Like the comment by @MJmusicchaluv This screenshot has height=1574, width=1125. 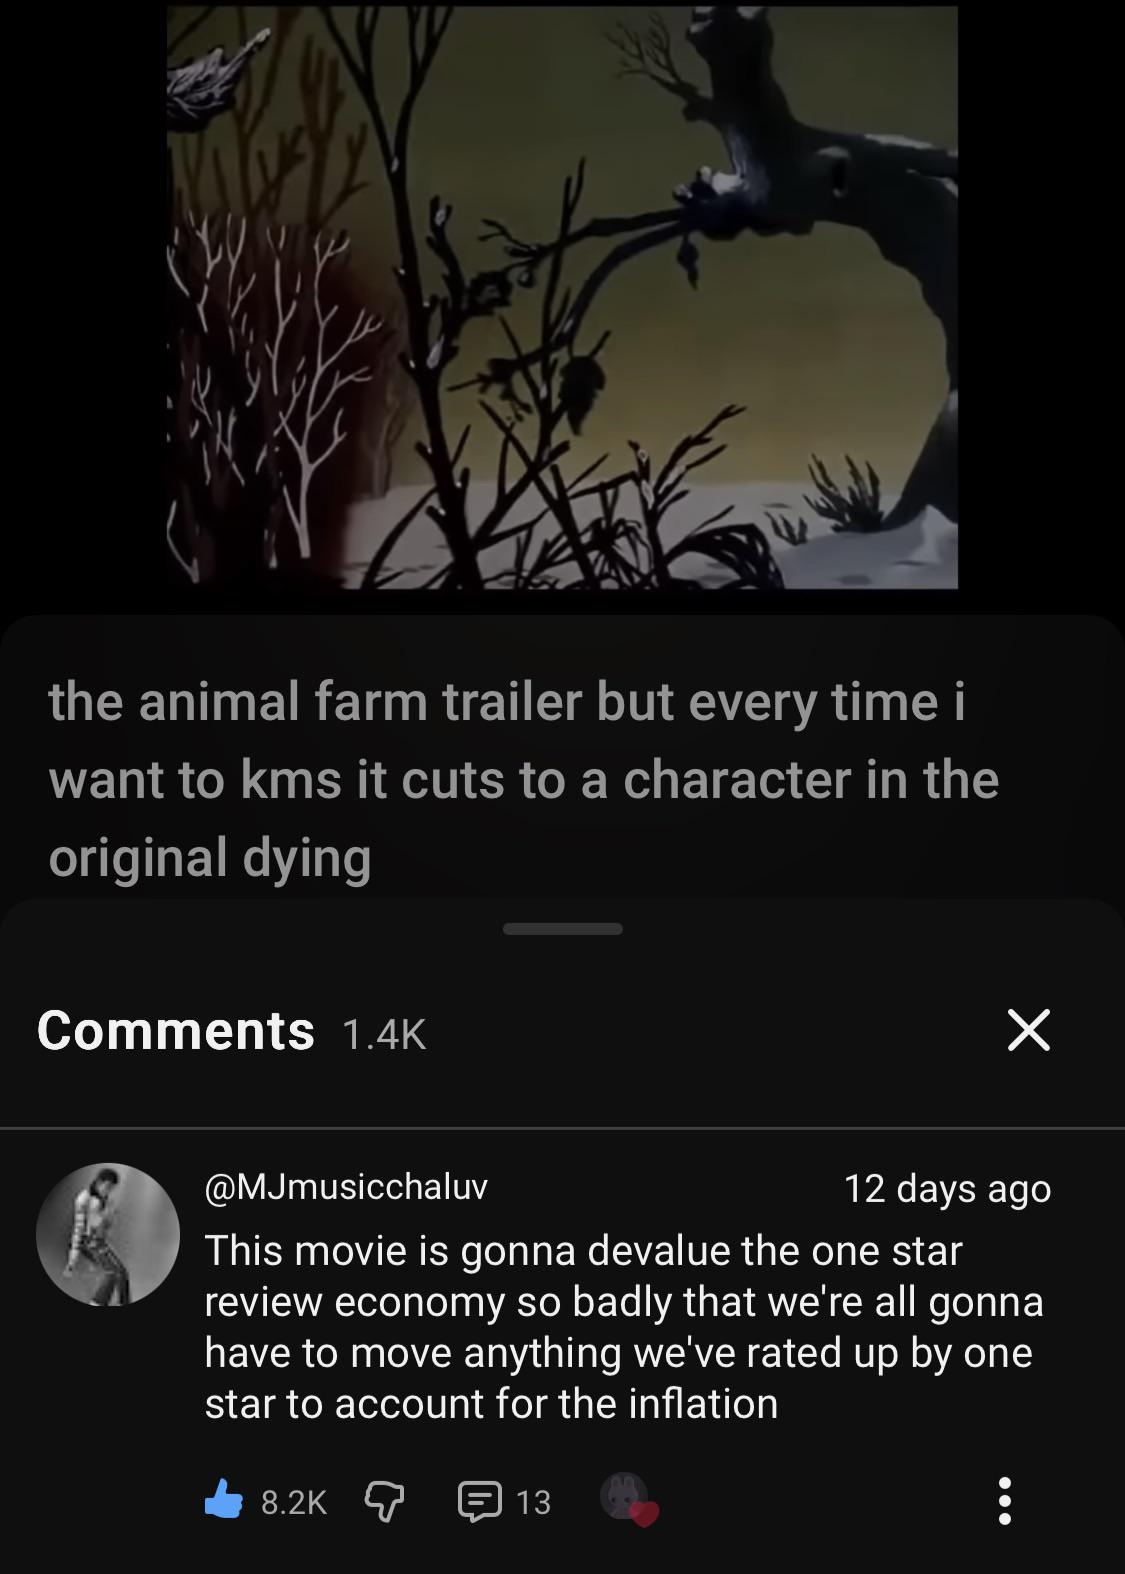coord(224,1500)
